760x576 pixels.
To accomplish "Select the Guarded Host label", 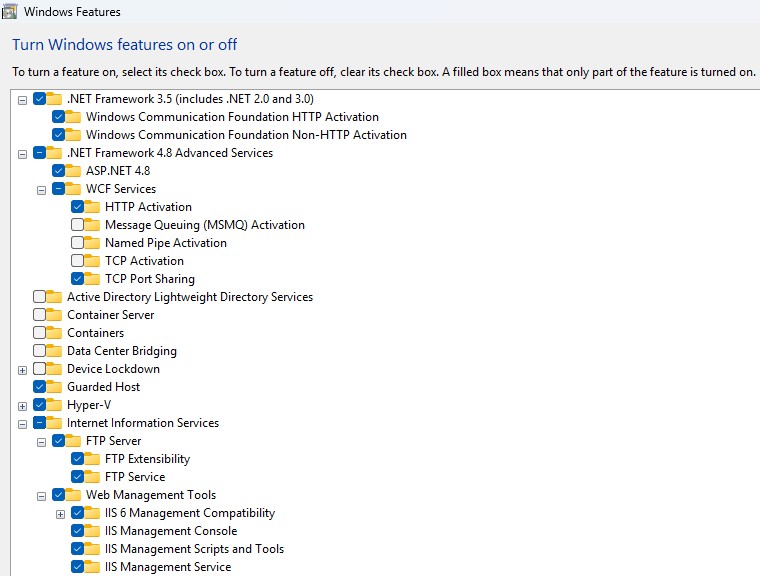I will tap(103, 387).
